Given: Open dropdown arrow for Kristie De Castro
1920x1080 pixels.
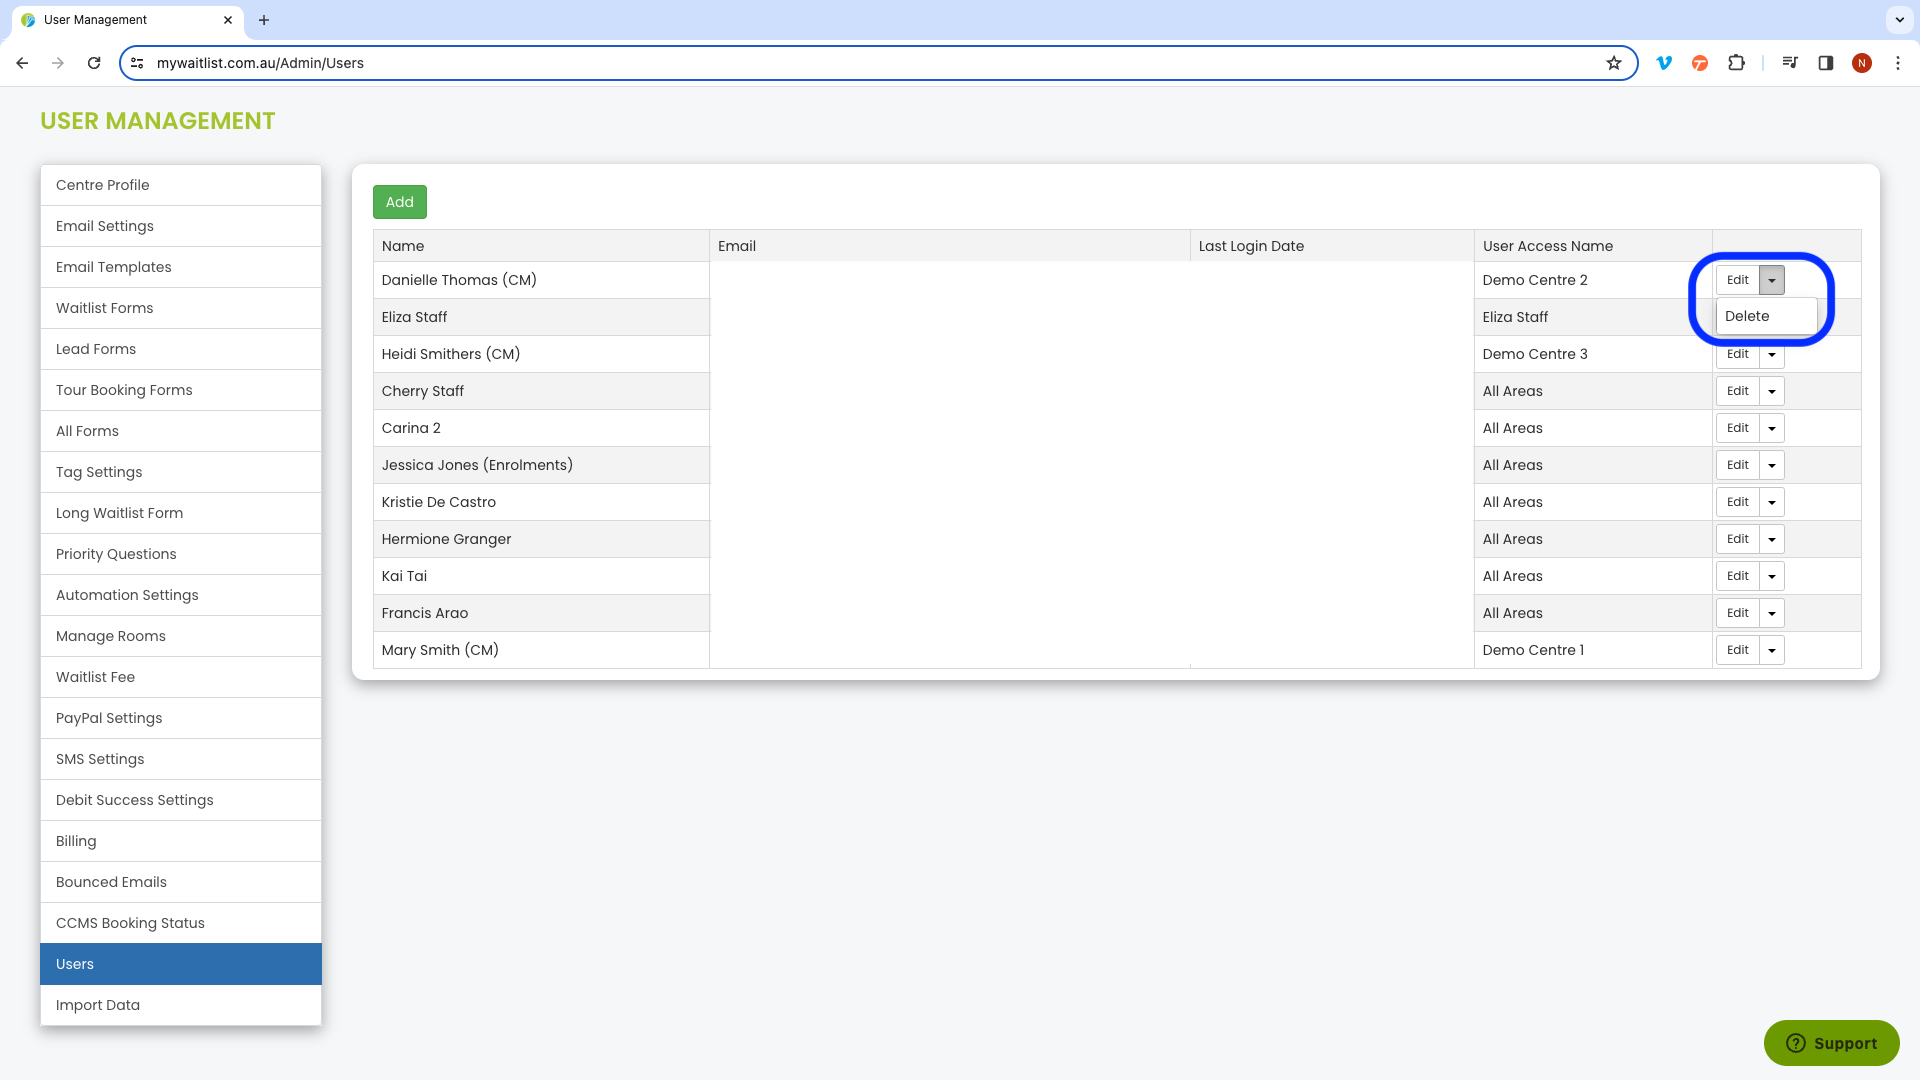Looking at the screenshot, I should tap(1772, 502).
